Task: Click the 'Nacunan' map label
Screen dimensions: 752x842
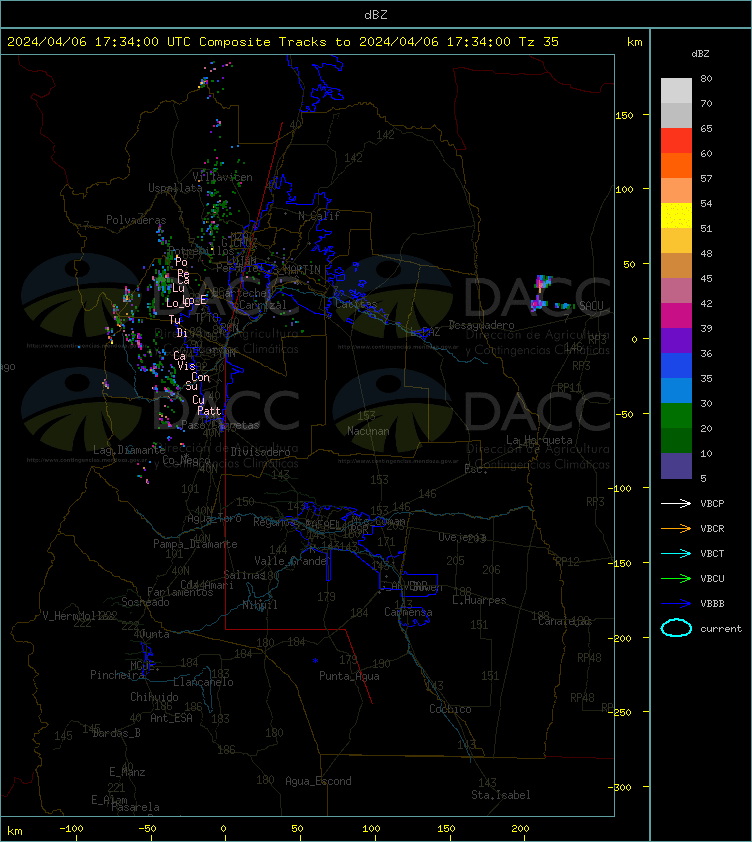Action: coord(368,431)
